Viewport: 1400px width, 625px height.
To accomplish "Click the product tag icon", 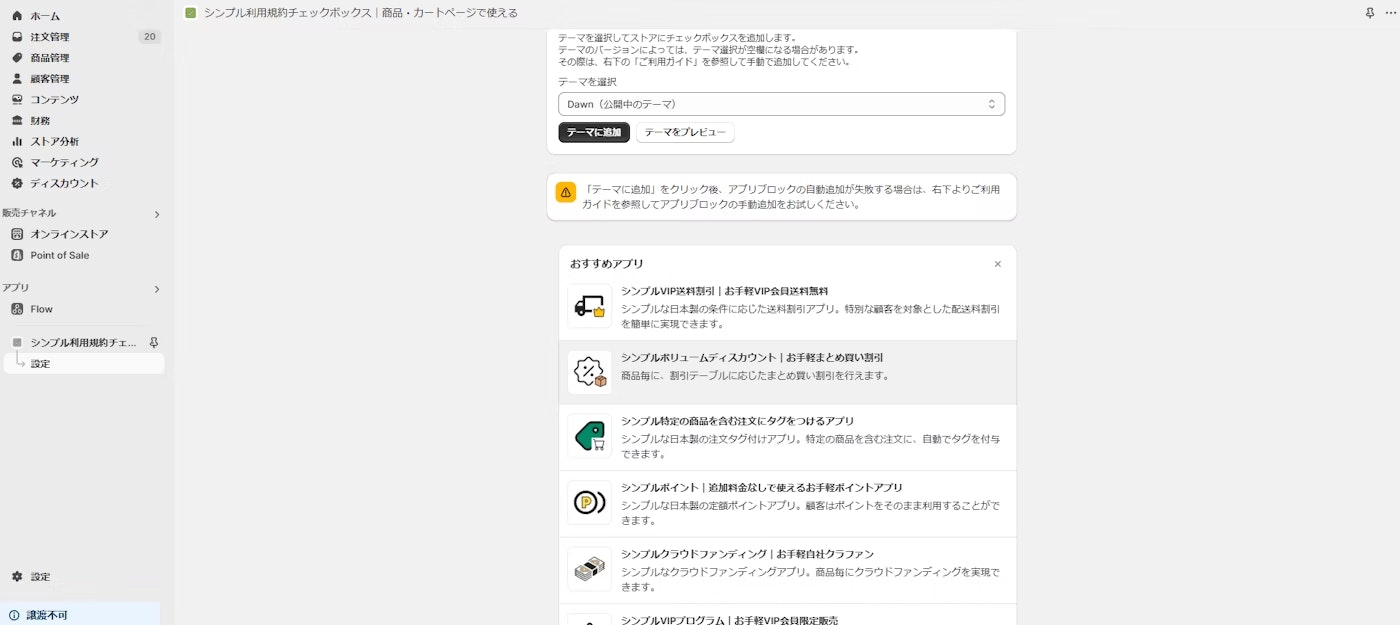I will coord(17,58).
